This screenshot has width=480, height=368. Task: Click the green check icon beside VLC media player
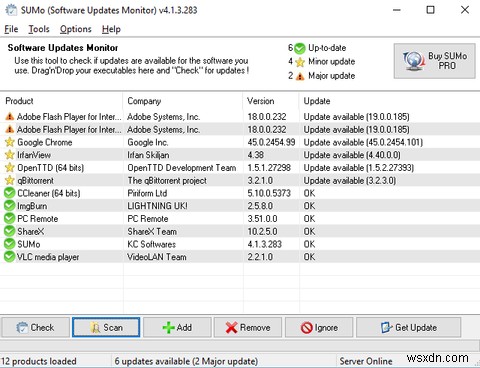(x=9, y=257)
